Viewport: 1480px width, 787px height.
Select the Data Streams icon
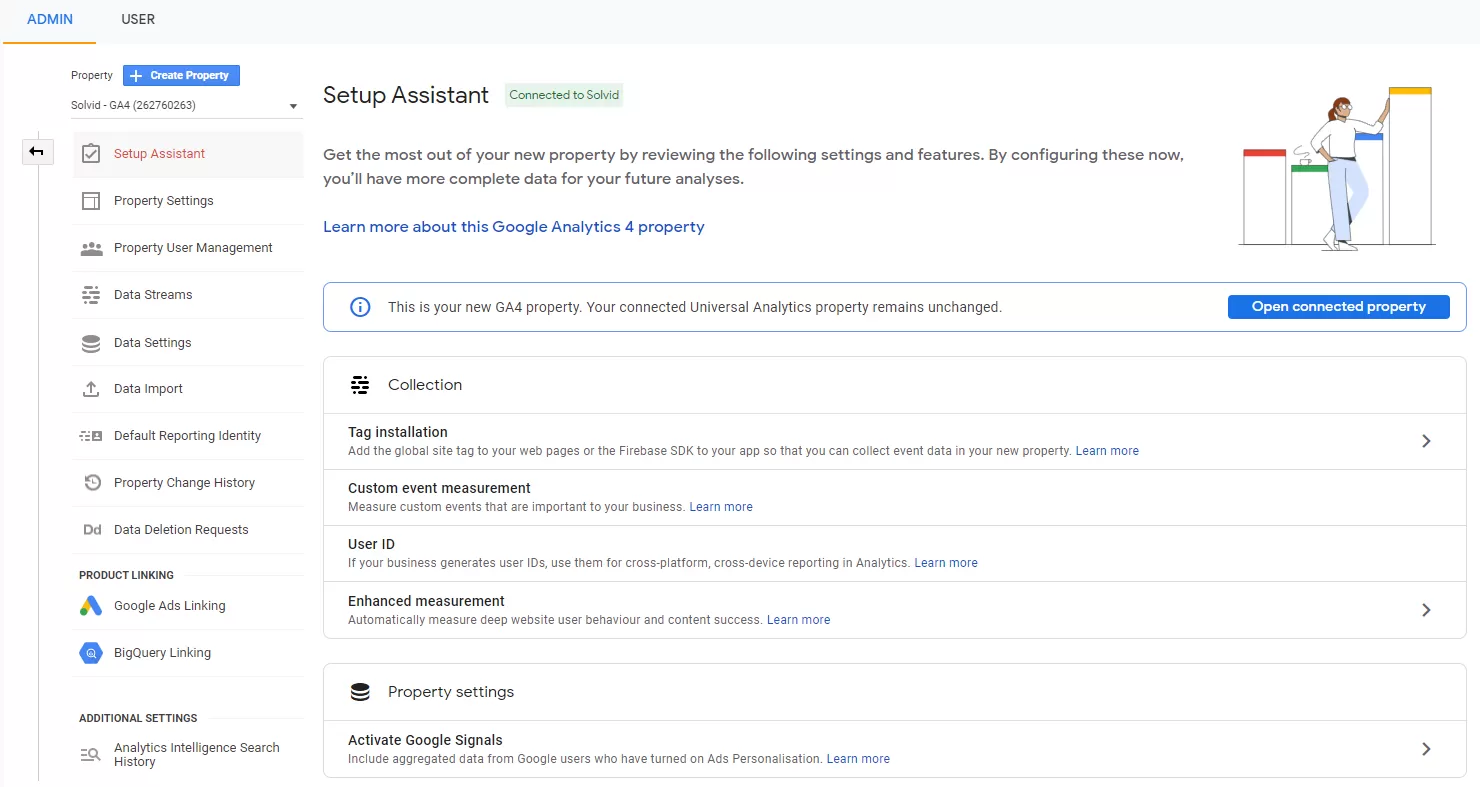click(x=91, y=294)
